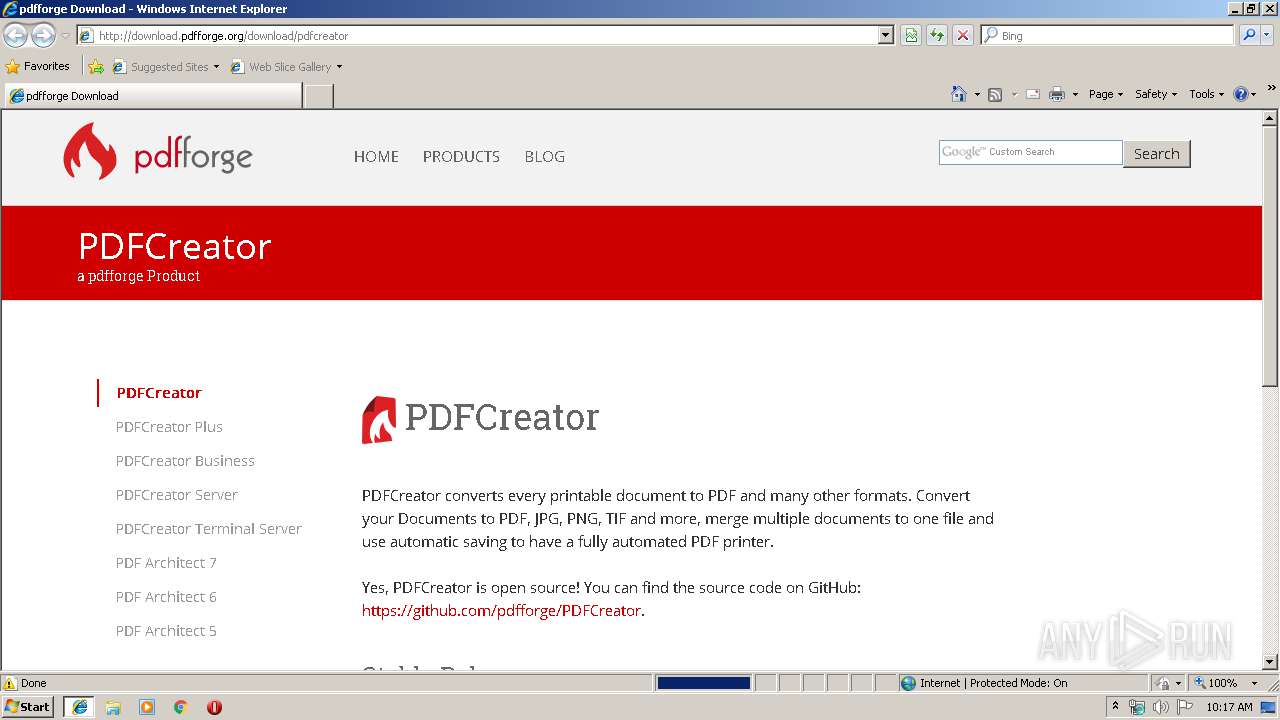This screenshot has width=1280, height=720.
Task: Click the Home icon in command bar
Action: [x=959, y=94]
